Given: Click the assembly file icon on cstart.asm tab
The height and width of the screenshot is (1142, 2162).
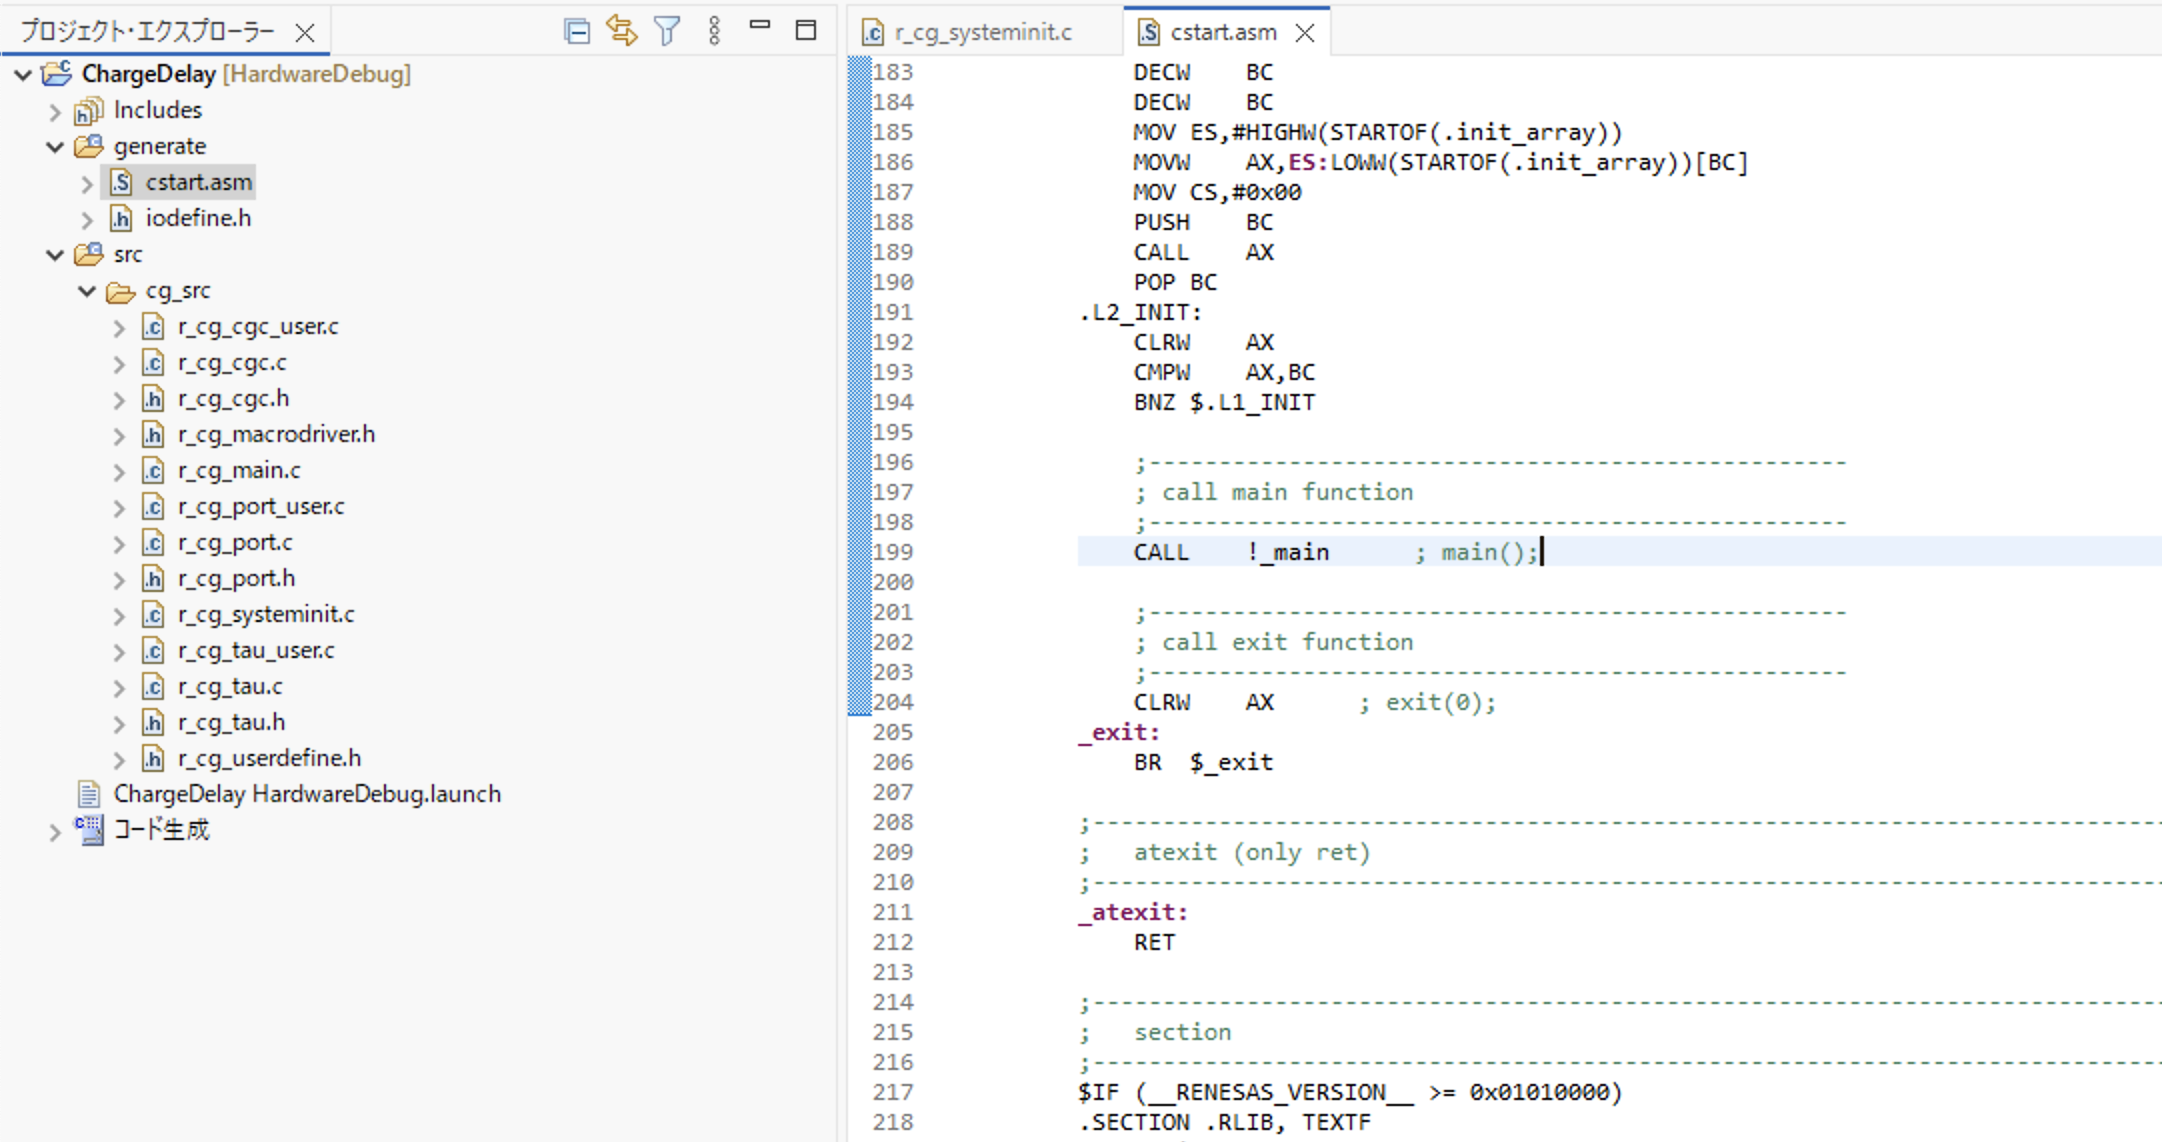Looking at the screenshot, I should point(1148,31).
